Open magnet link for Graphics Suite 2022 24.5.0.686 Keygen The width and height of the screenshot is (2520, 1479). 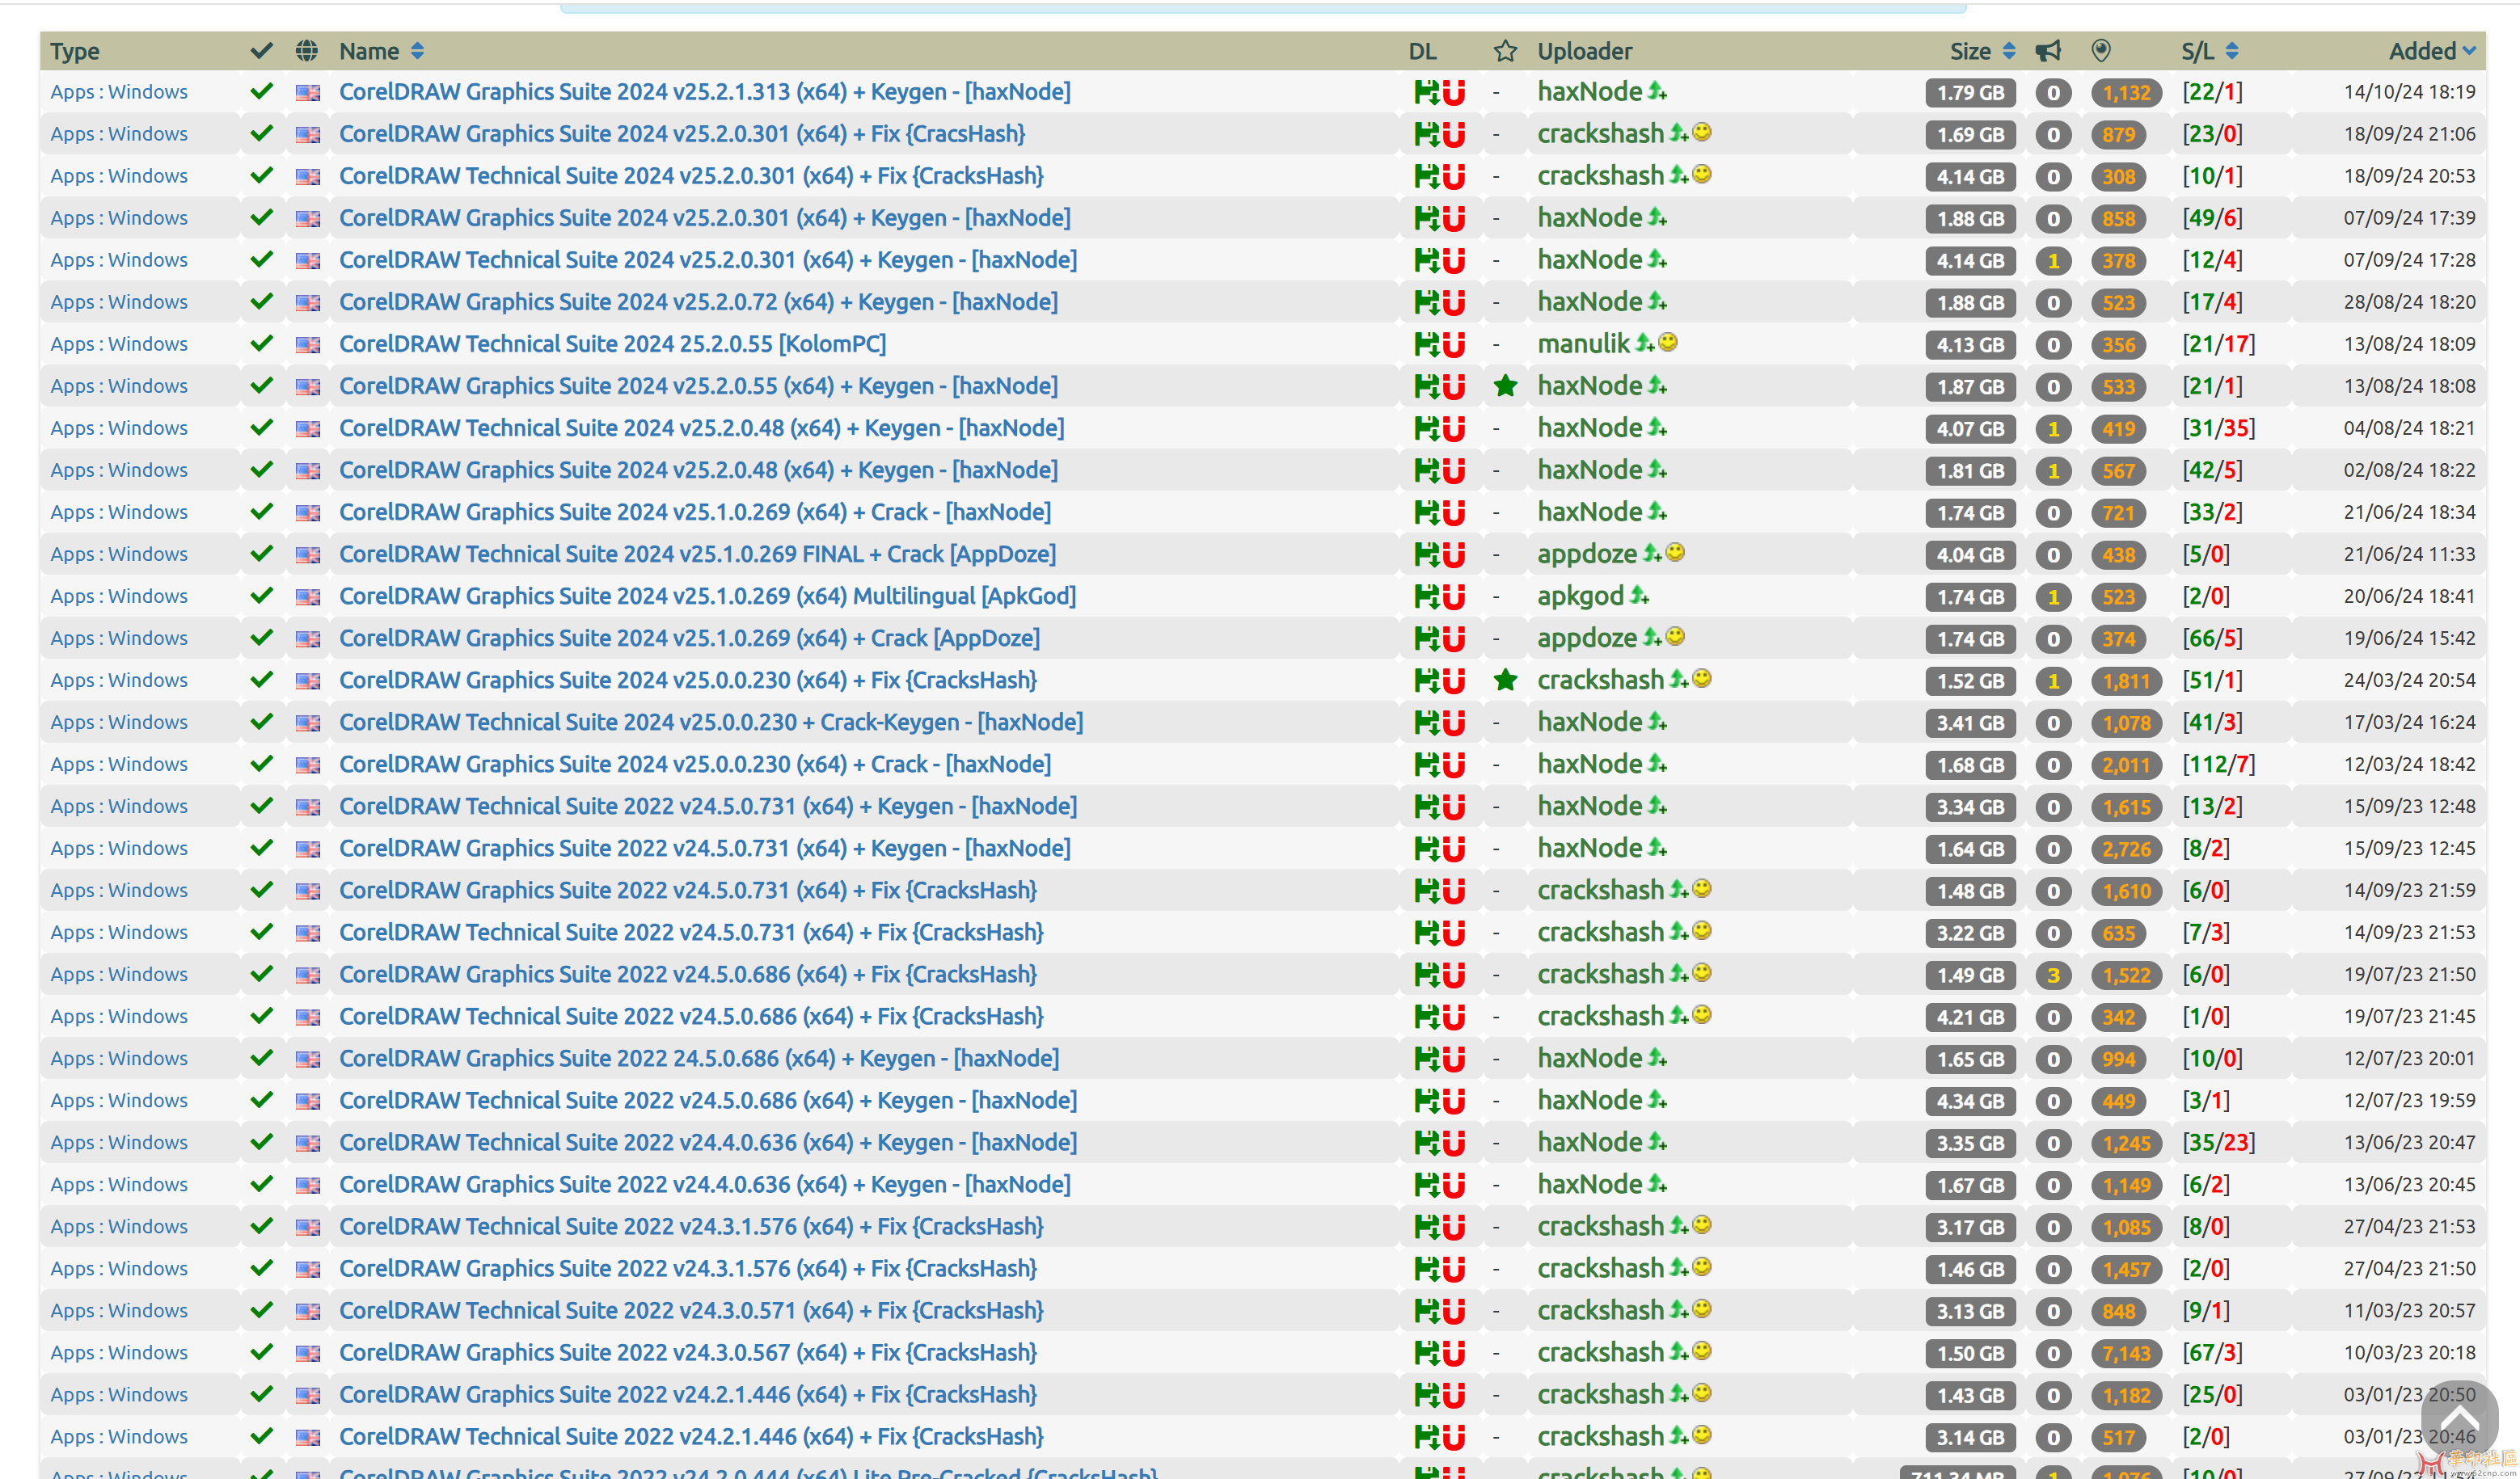pos(1454,1059)
